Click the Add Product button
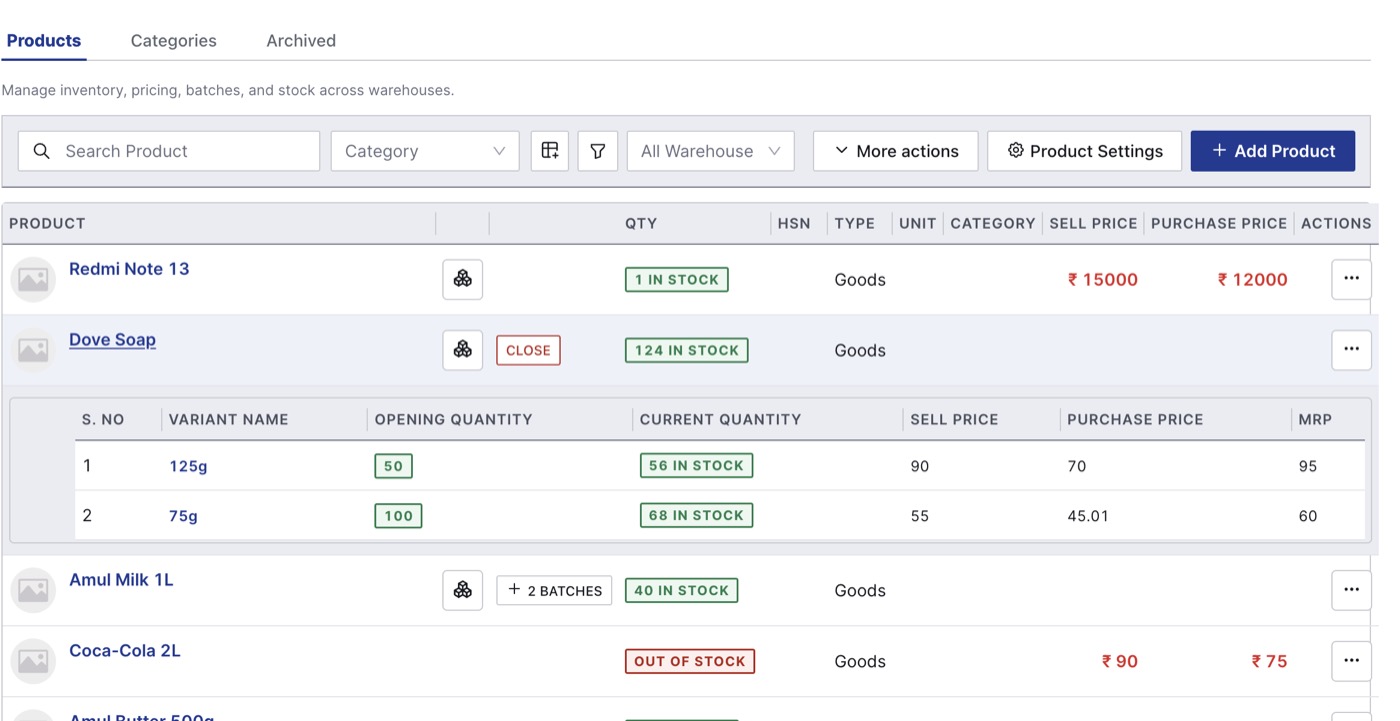The height and width of the screenshot is (721, 1400). (1273, 151)
